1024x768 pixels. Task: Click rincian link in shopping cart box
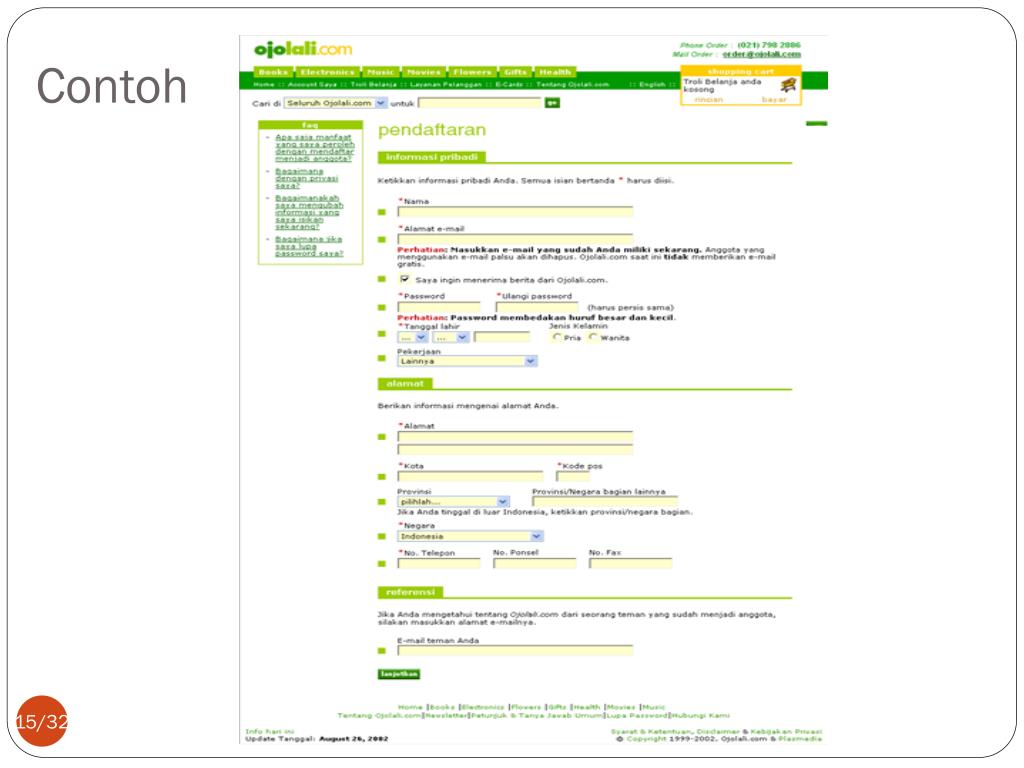709,99
